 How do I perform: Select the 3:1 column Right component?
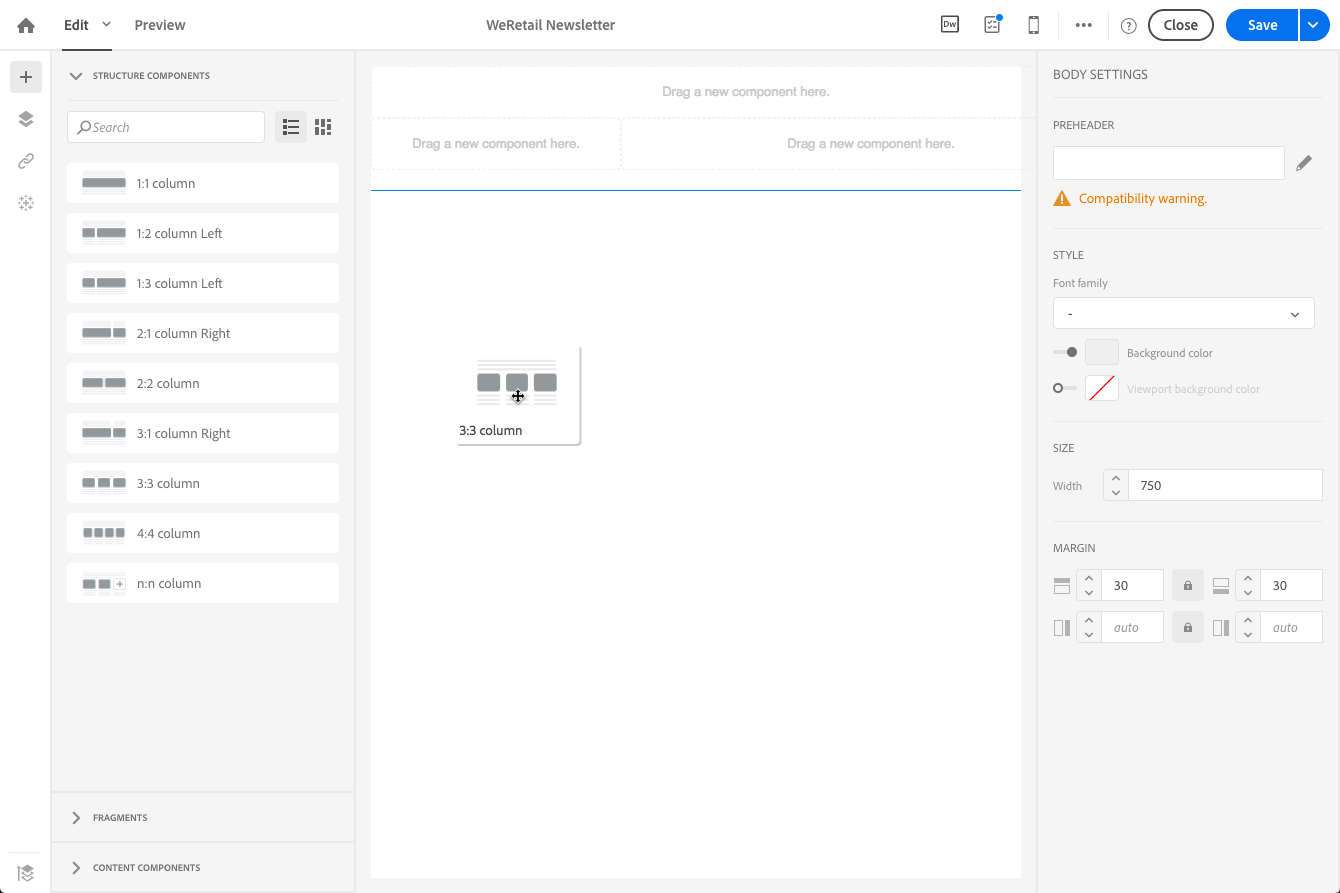(x=203, y=433)
